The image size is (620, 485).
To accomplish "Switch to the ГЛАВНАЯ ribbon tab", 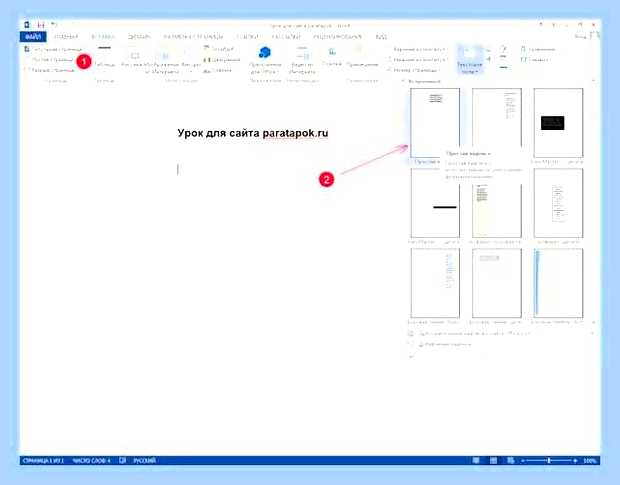I will tap(66, 37).
